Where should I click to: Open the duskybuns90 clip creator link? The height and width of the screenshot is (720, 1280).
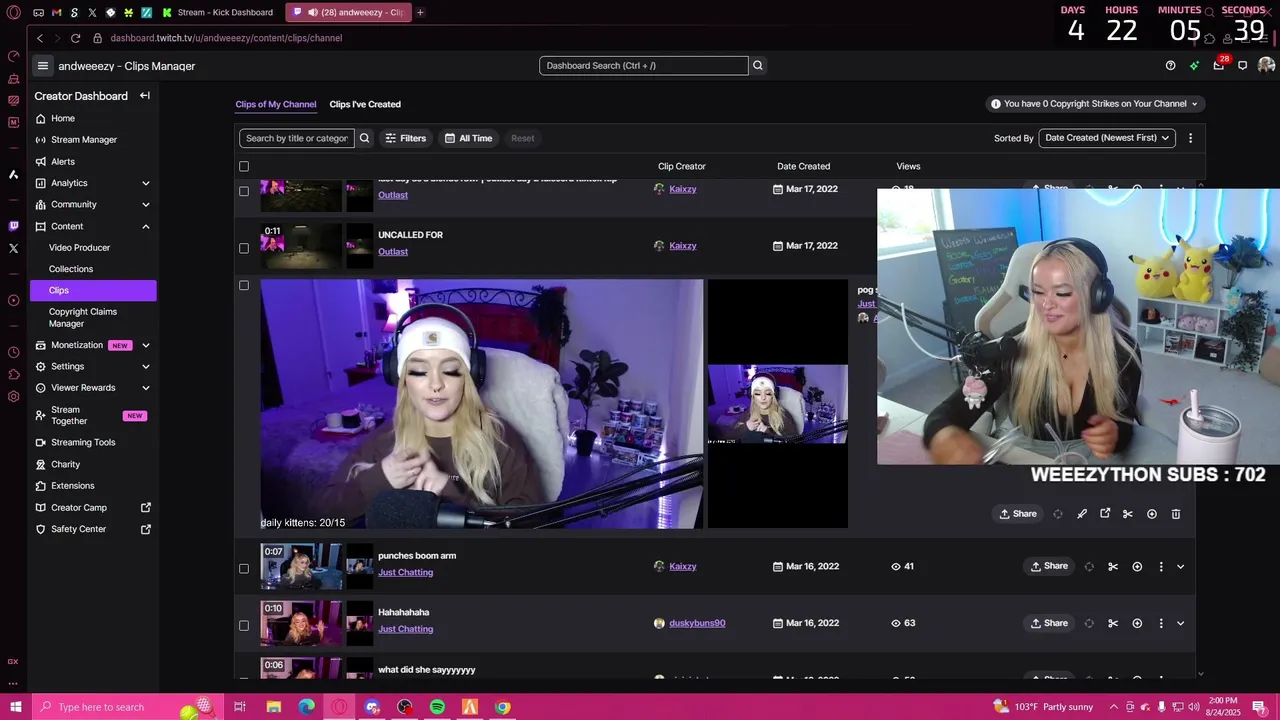coord(697,623)
